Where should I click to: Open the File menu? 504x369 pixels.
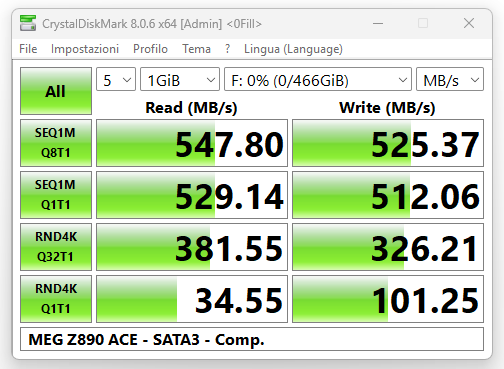28,49
